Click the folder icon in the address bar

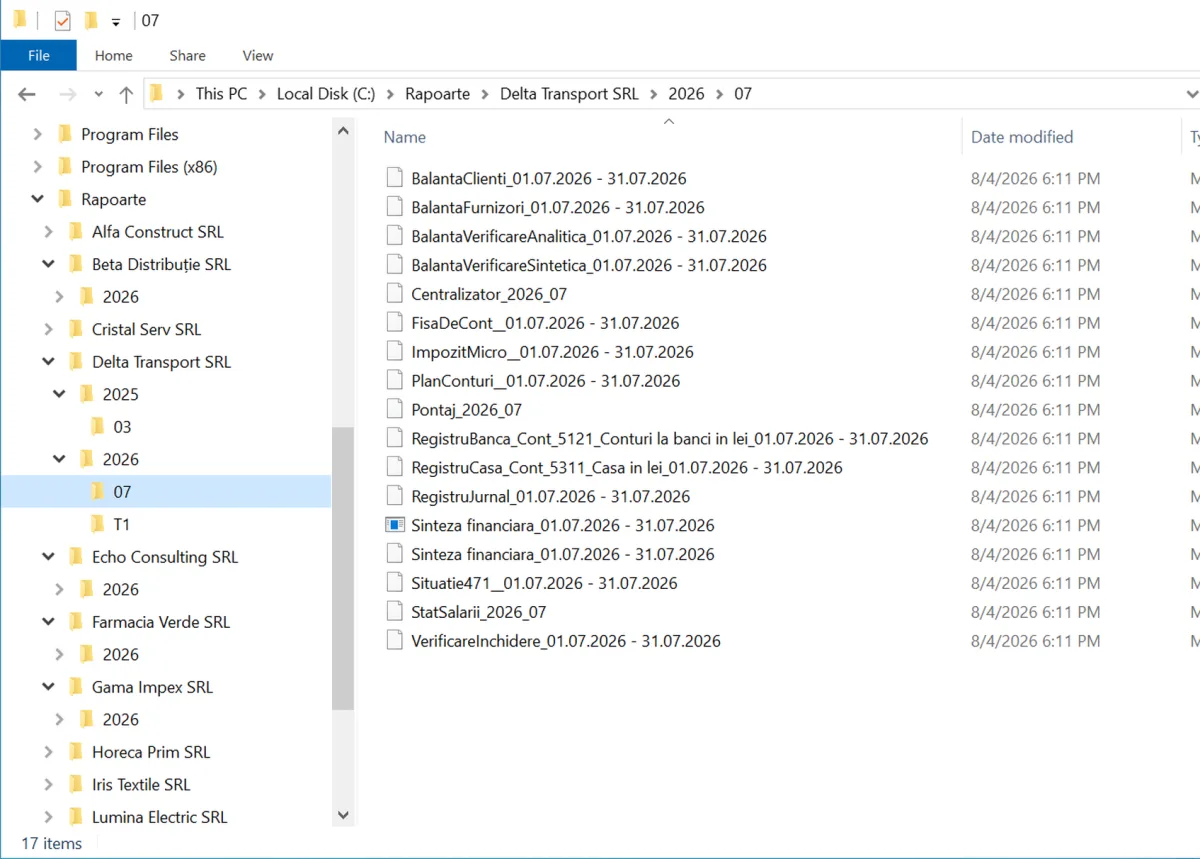[x=156, y=94]
